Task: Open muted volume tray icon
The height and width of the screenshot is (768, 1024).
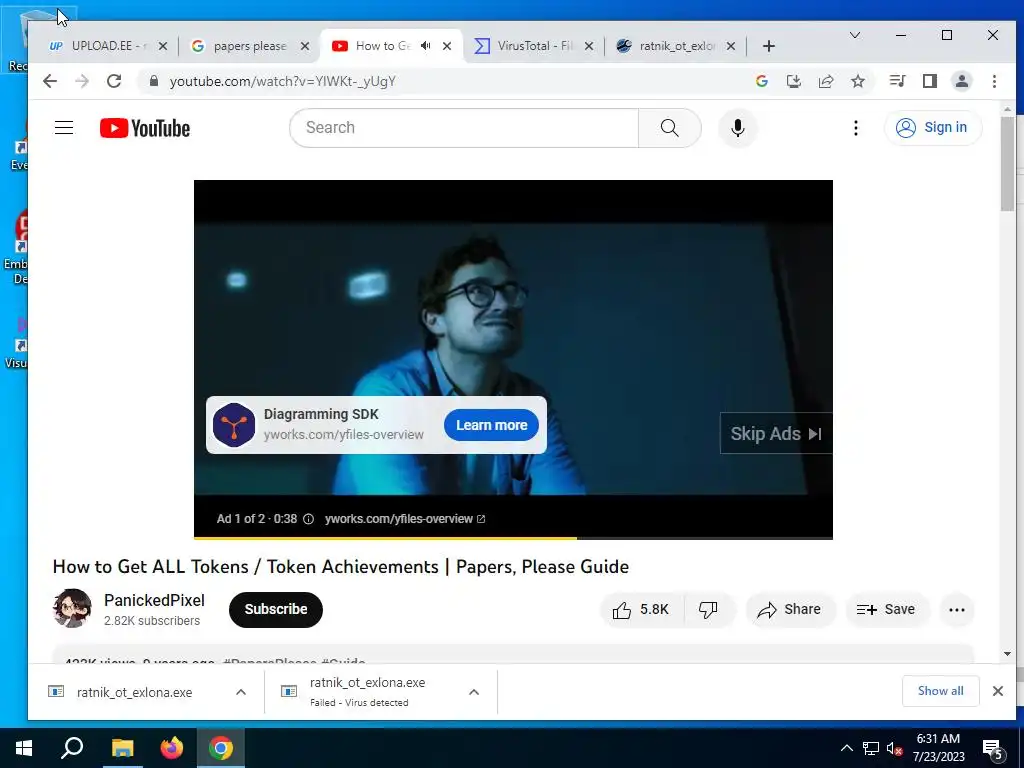Action: coord(895,748)
